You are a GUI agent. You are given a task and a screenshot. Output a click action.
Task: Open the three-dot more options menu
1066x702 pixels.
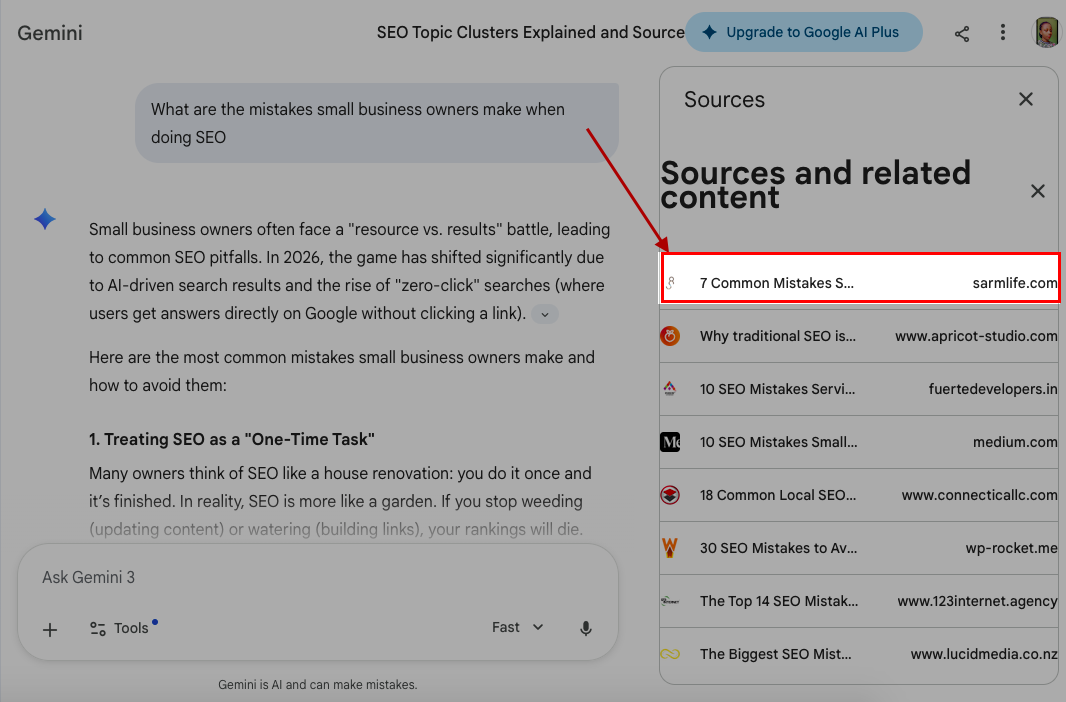click(1003, 33)
